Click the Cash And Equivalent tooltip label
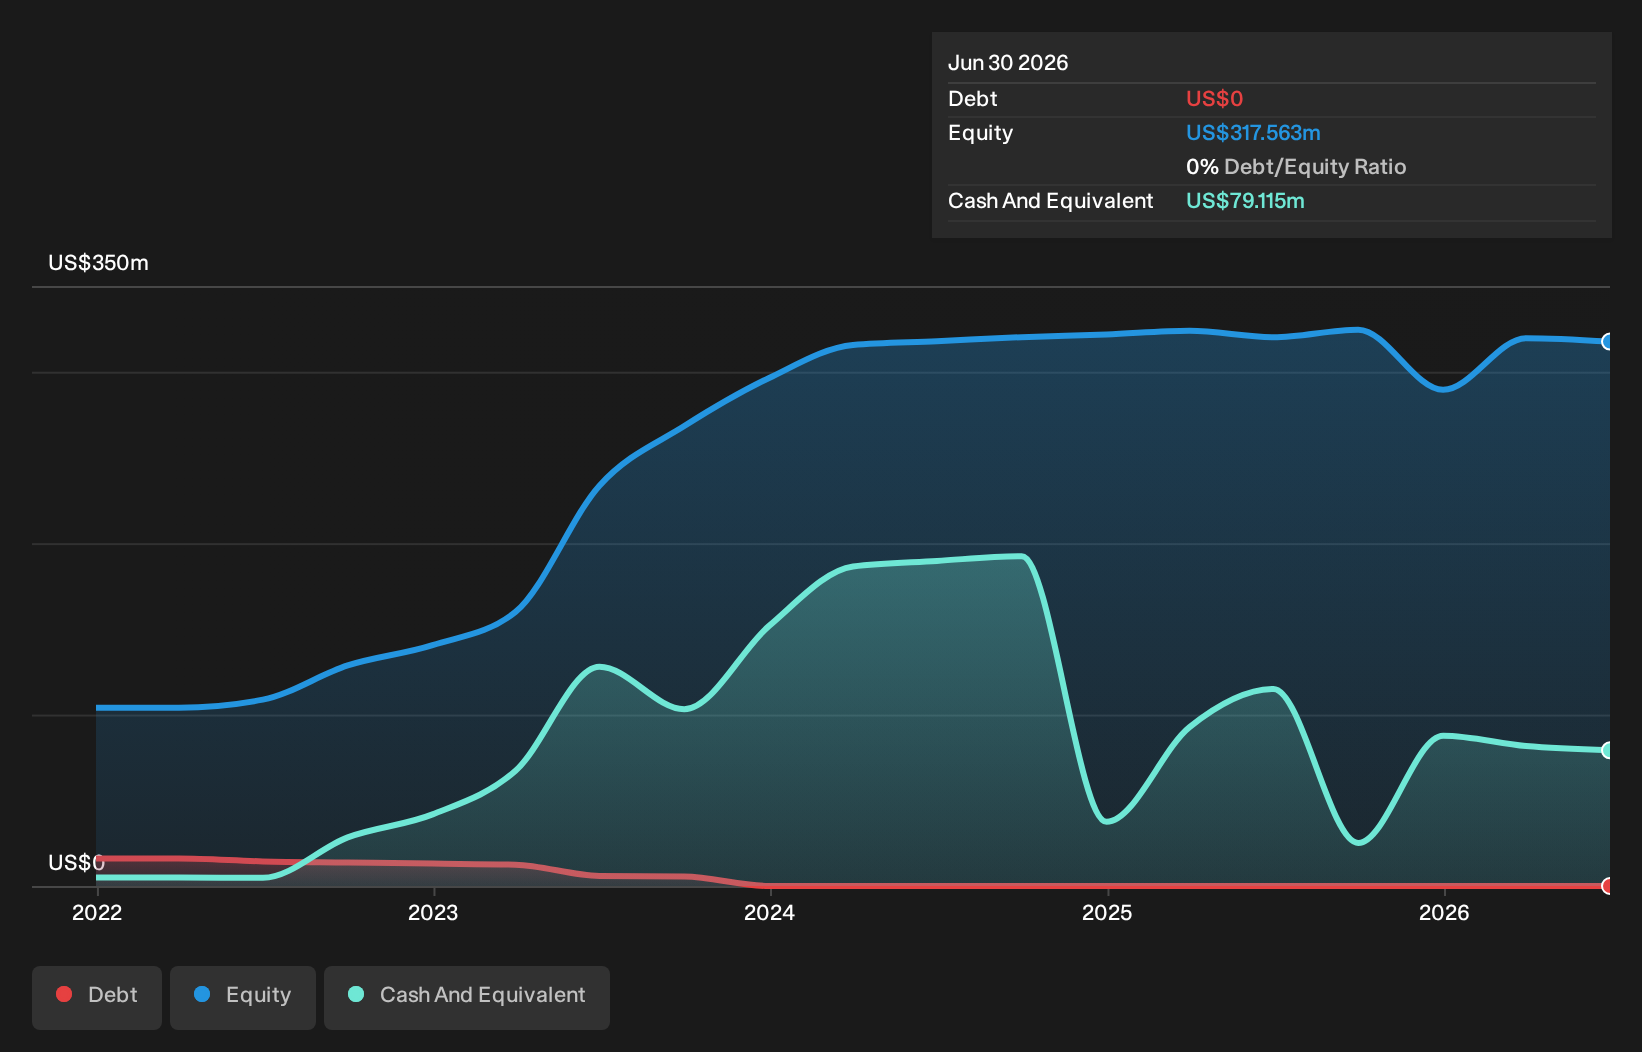Image resolution: width=1642 pixels, height=1052 pixels. click(1051, 201)
